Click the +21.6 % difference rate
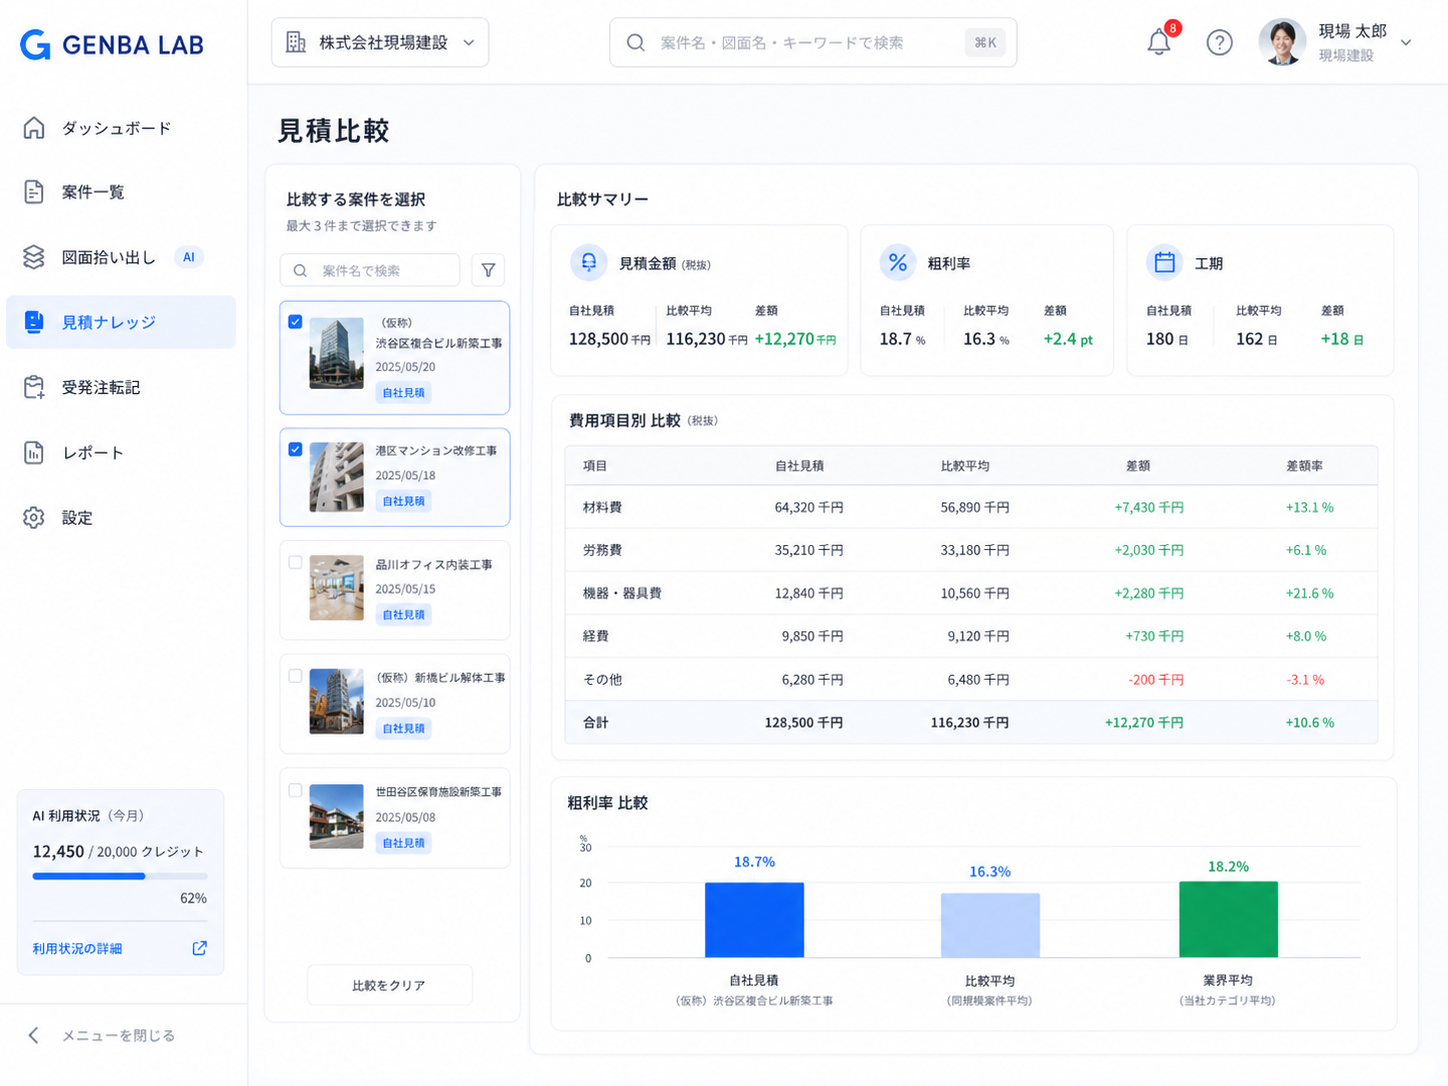Image resolution: width=1448 pixels, height=1086 pixels. pyautogui.click(x=1309, y=593)
